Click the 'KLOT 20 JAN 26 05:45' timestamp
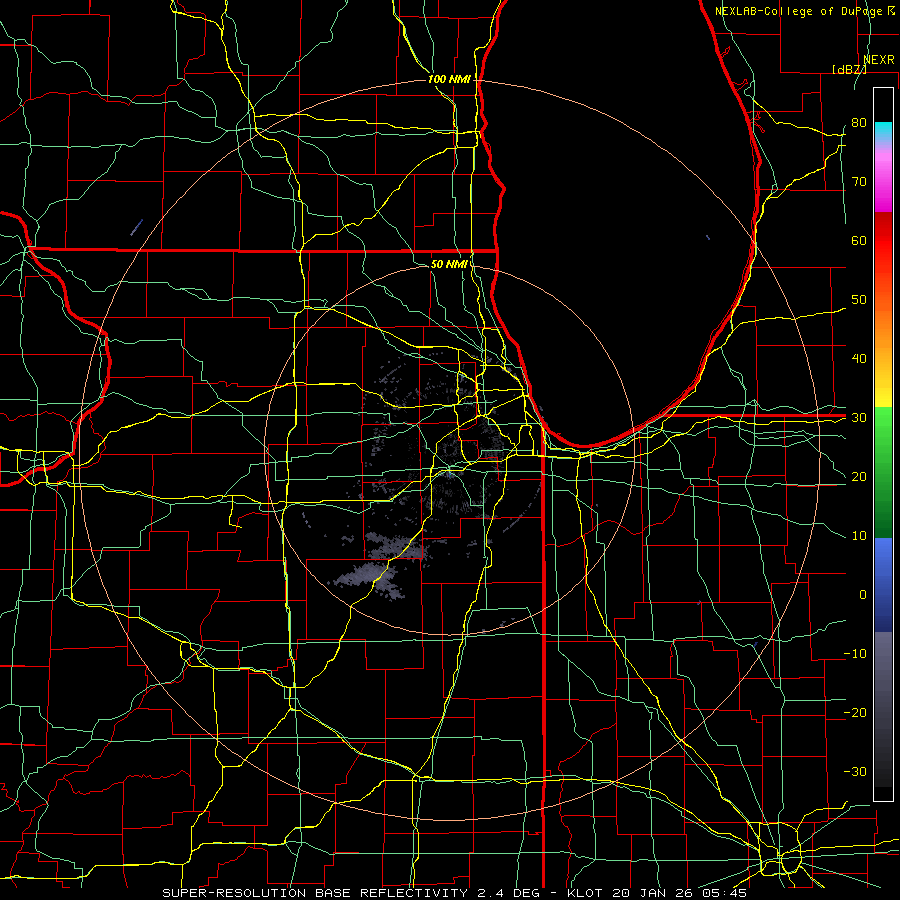This screenshot has height=900, width=900. [x=657, y=893]
